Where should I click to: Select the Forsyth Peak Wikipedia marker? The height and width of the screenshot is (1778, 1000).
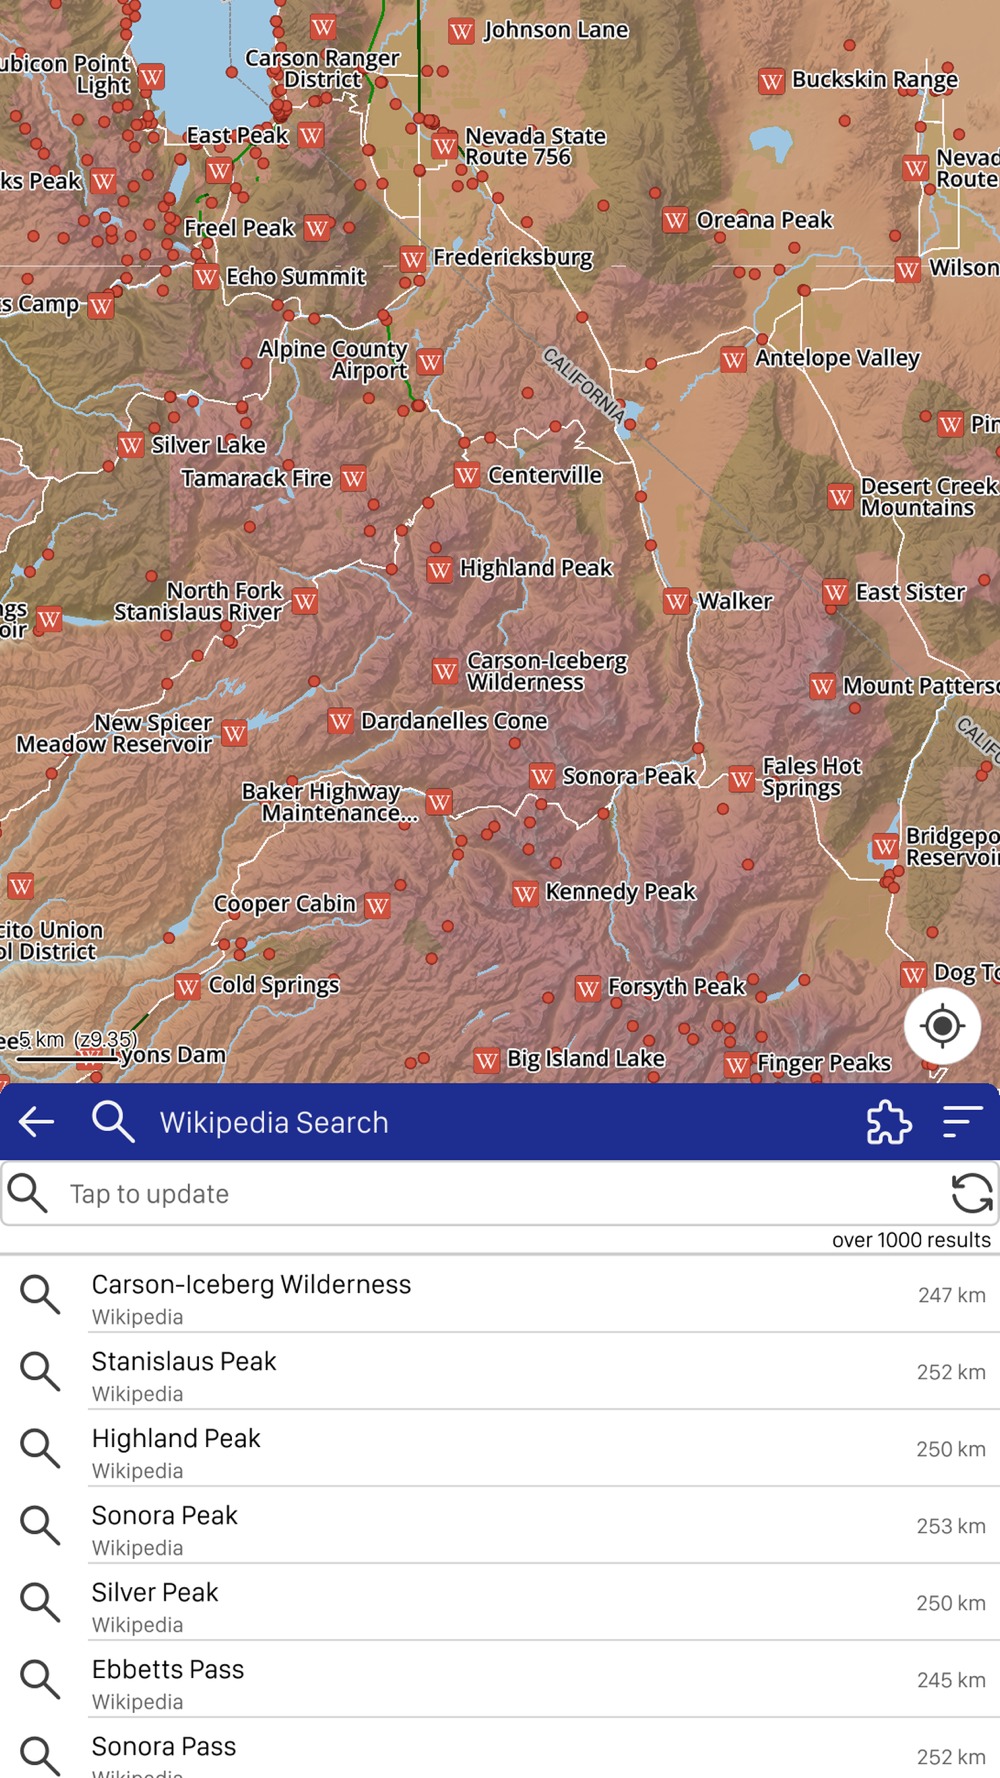pyautogui.click(x=588, y=989)
